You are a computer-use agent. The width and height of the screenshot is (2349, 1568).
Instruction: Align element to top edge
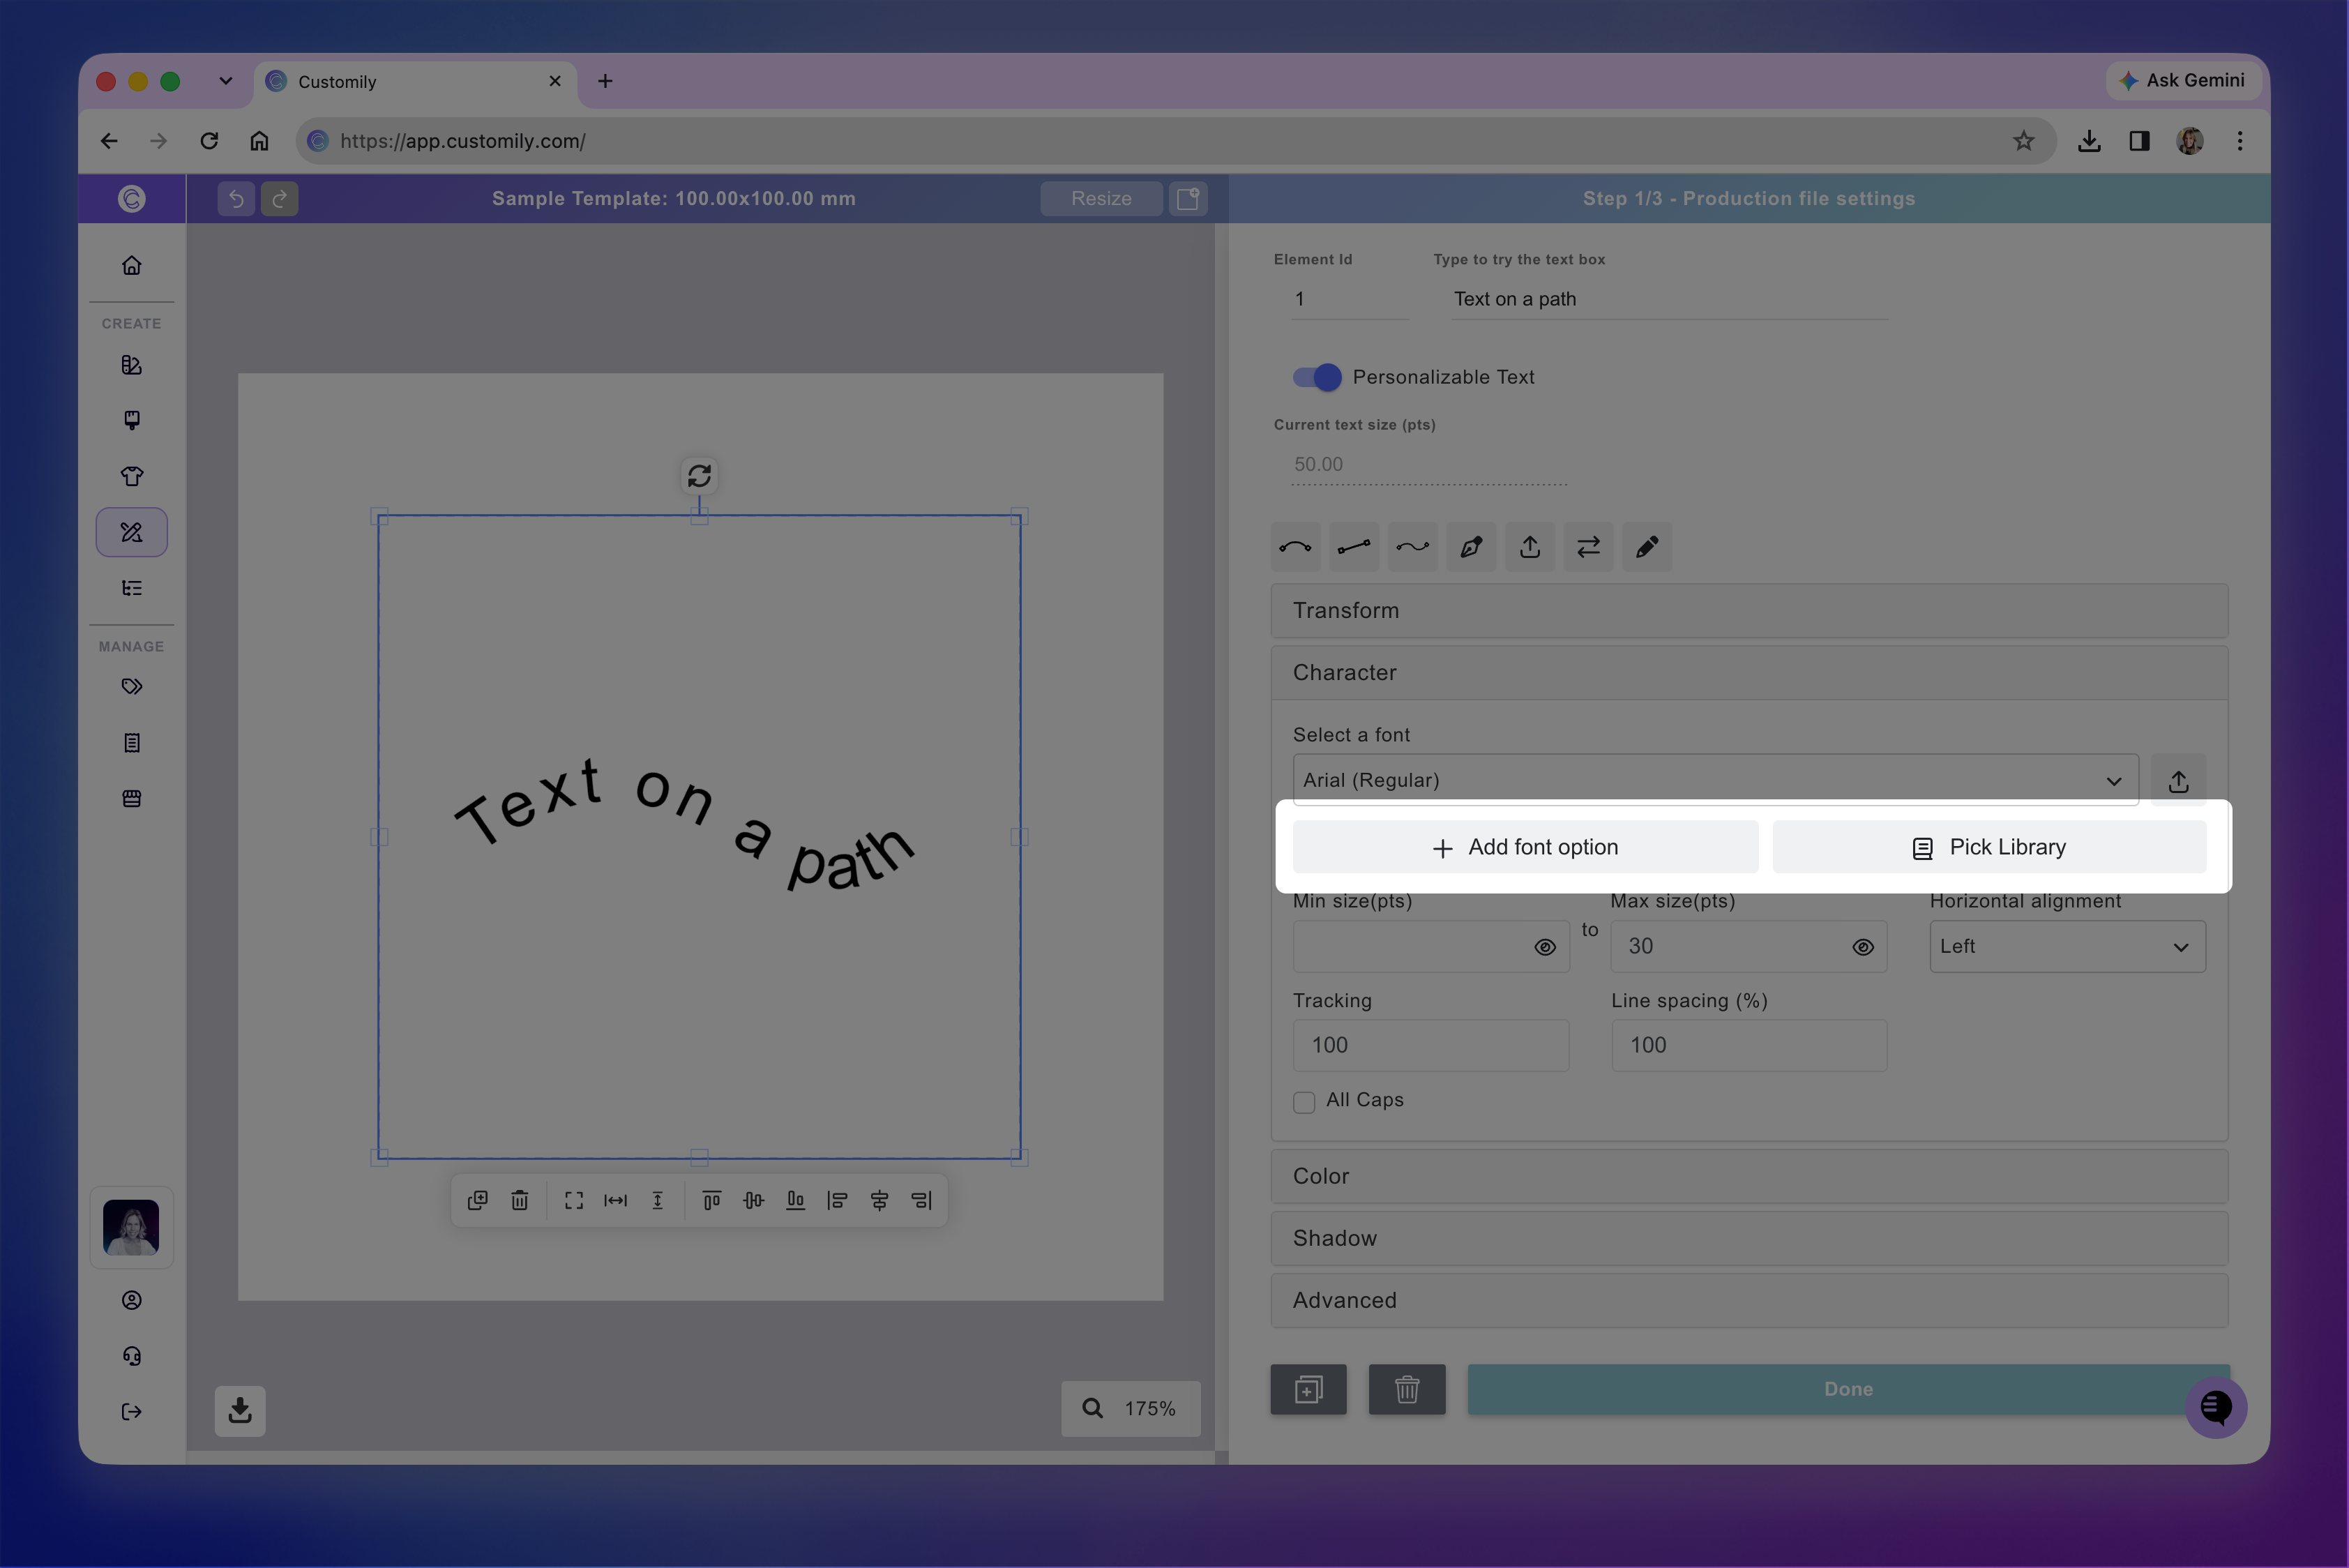click(x=712, y=1200)
